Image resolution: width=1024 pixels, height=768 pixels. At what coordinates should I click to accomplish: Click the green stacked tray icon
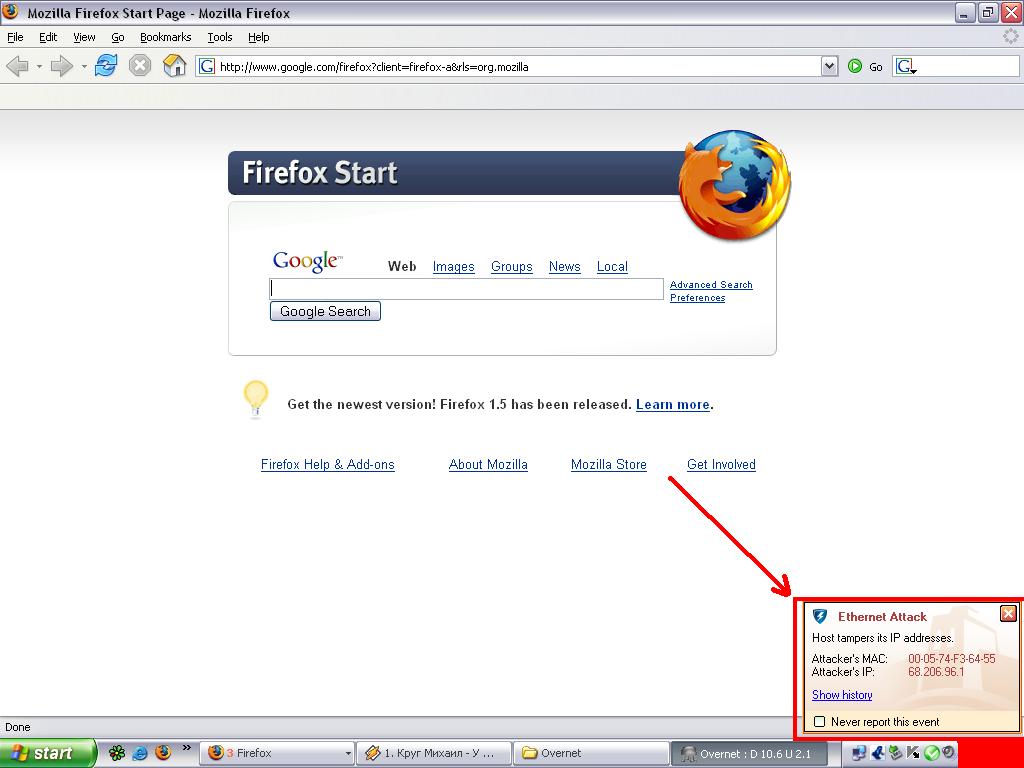point(895,753)
